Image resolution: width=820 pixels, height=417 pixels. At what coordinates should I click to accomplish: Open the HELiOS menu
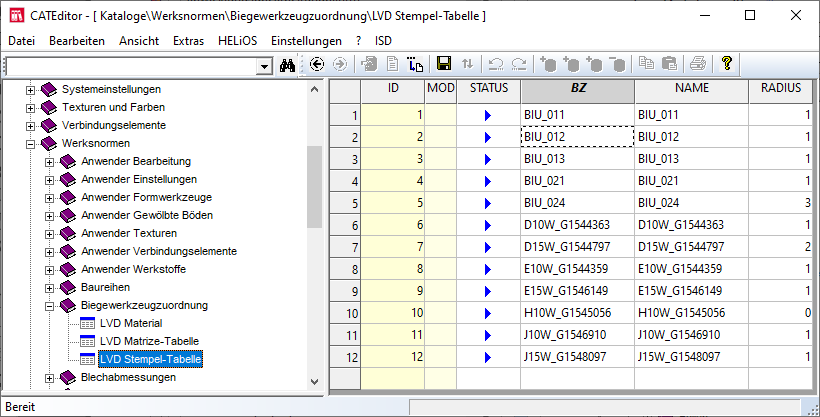(237, 41)
